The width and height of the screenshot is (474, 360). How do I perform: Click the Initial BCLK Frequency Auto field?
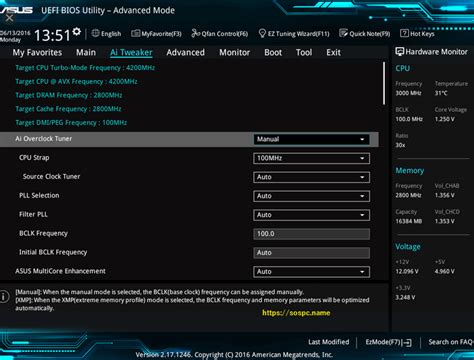point(311,253)
